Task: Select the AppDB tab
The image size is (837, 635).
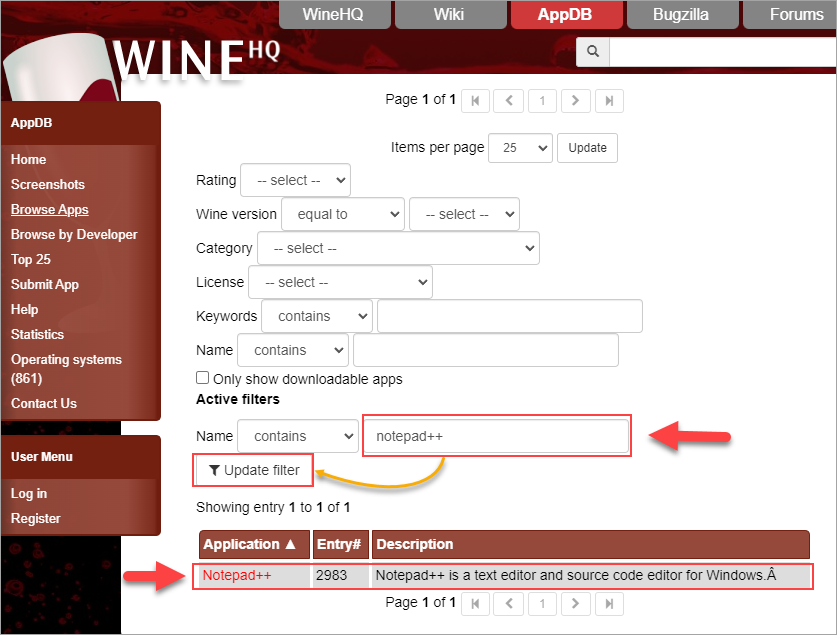Action: coord(566,14)
